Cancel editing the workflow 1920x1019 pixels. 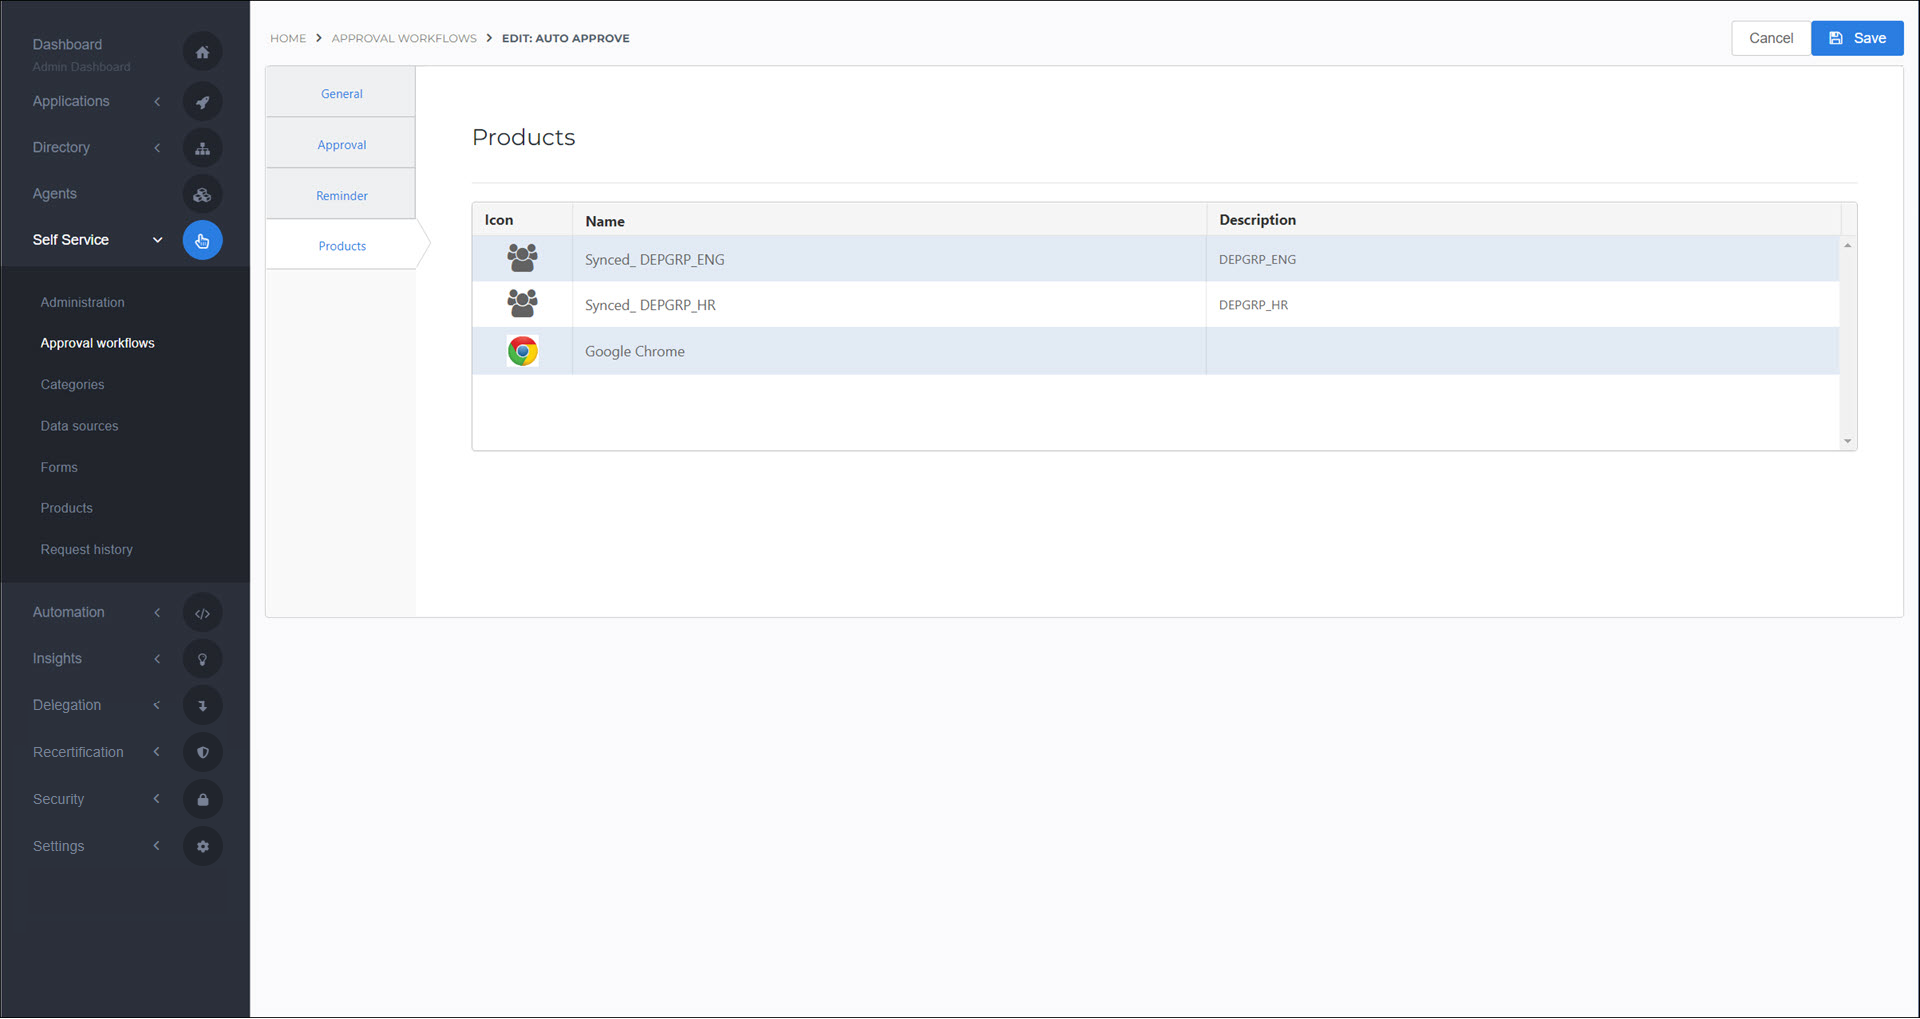point(1770,38)
